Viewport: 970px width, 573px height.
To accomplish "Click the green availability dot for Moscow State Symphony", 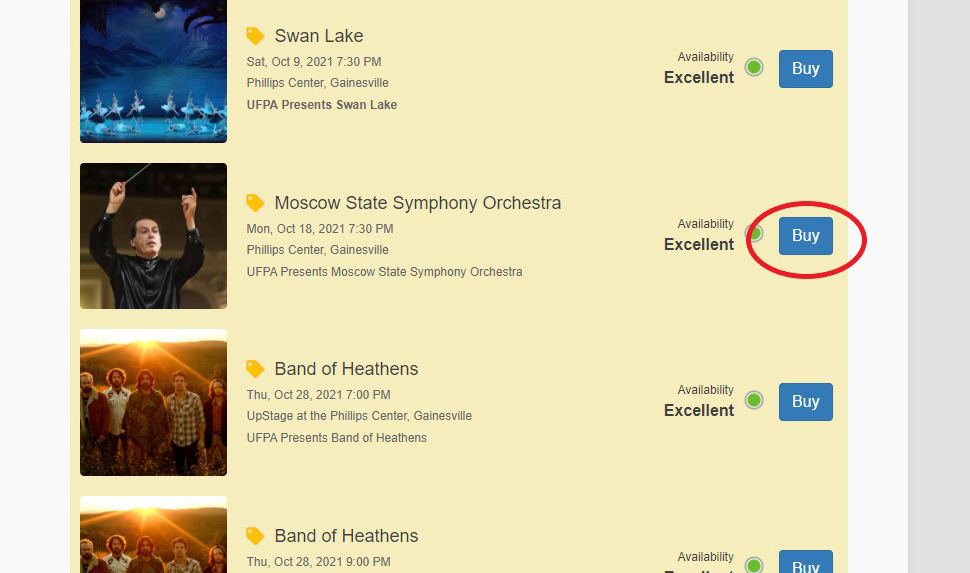I will point(754,234).
